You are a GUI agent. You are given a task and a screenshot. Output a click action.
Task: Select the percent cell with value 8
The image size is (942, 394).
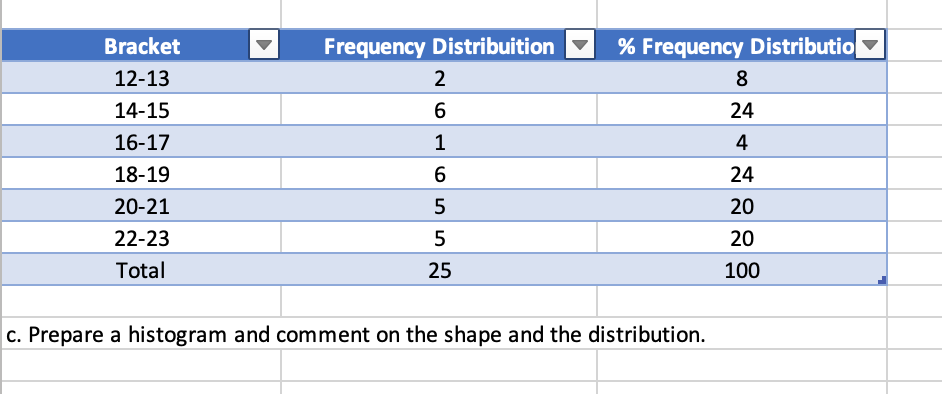pyautogui.click(x=742, y=78)
